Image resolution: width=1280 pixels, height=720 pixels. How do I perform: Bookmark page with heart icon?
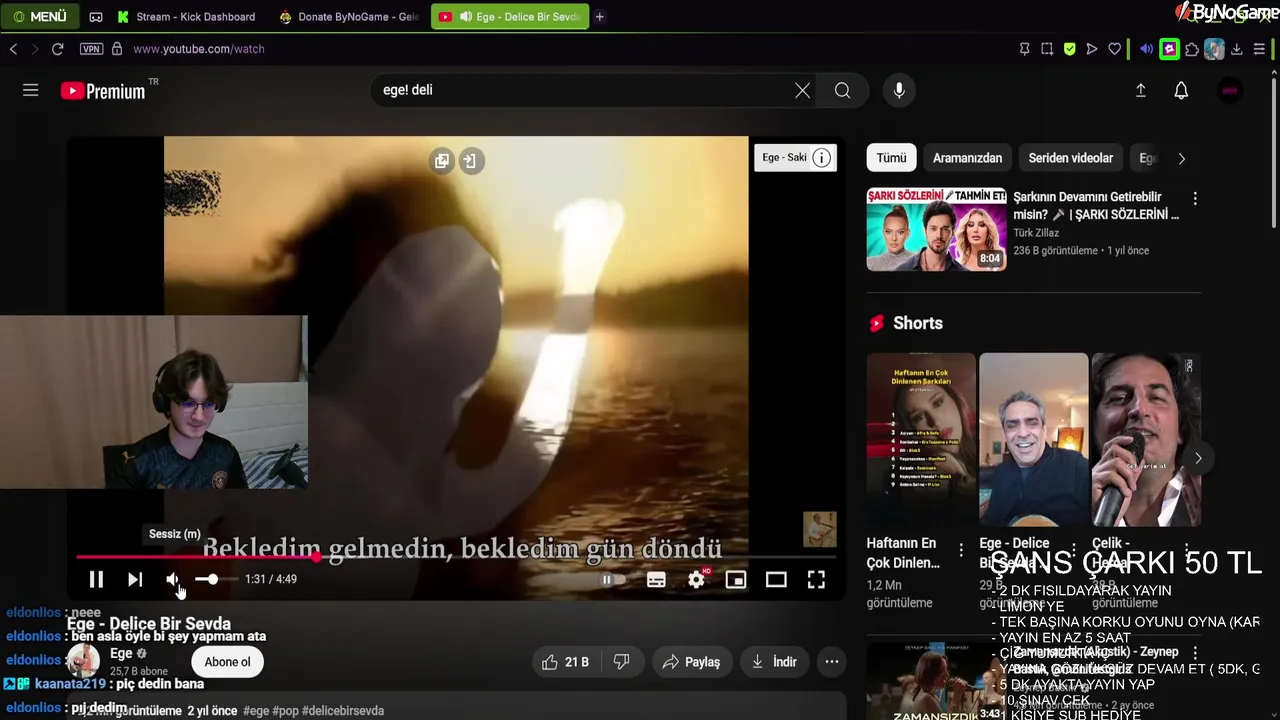tap(1115, 48)
